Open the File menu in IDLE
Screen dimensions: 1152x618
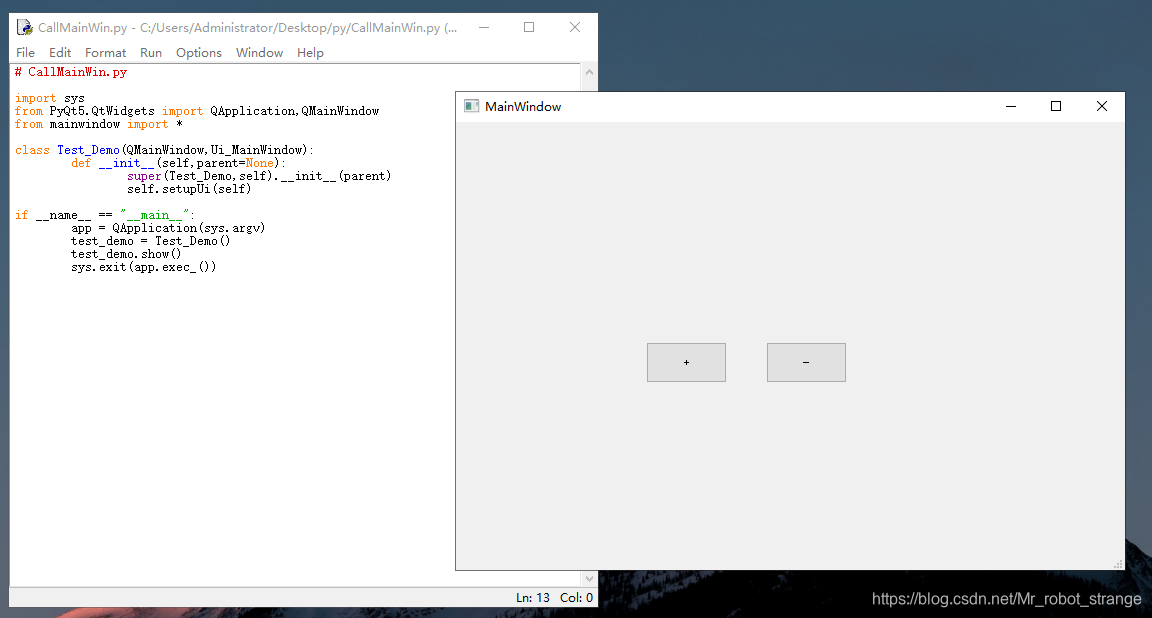[x=26, y=53]
